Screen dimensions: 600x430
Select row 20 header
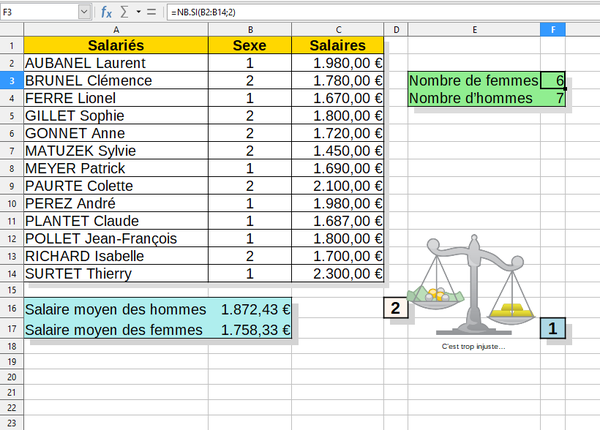tap(12, 377)
